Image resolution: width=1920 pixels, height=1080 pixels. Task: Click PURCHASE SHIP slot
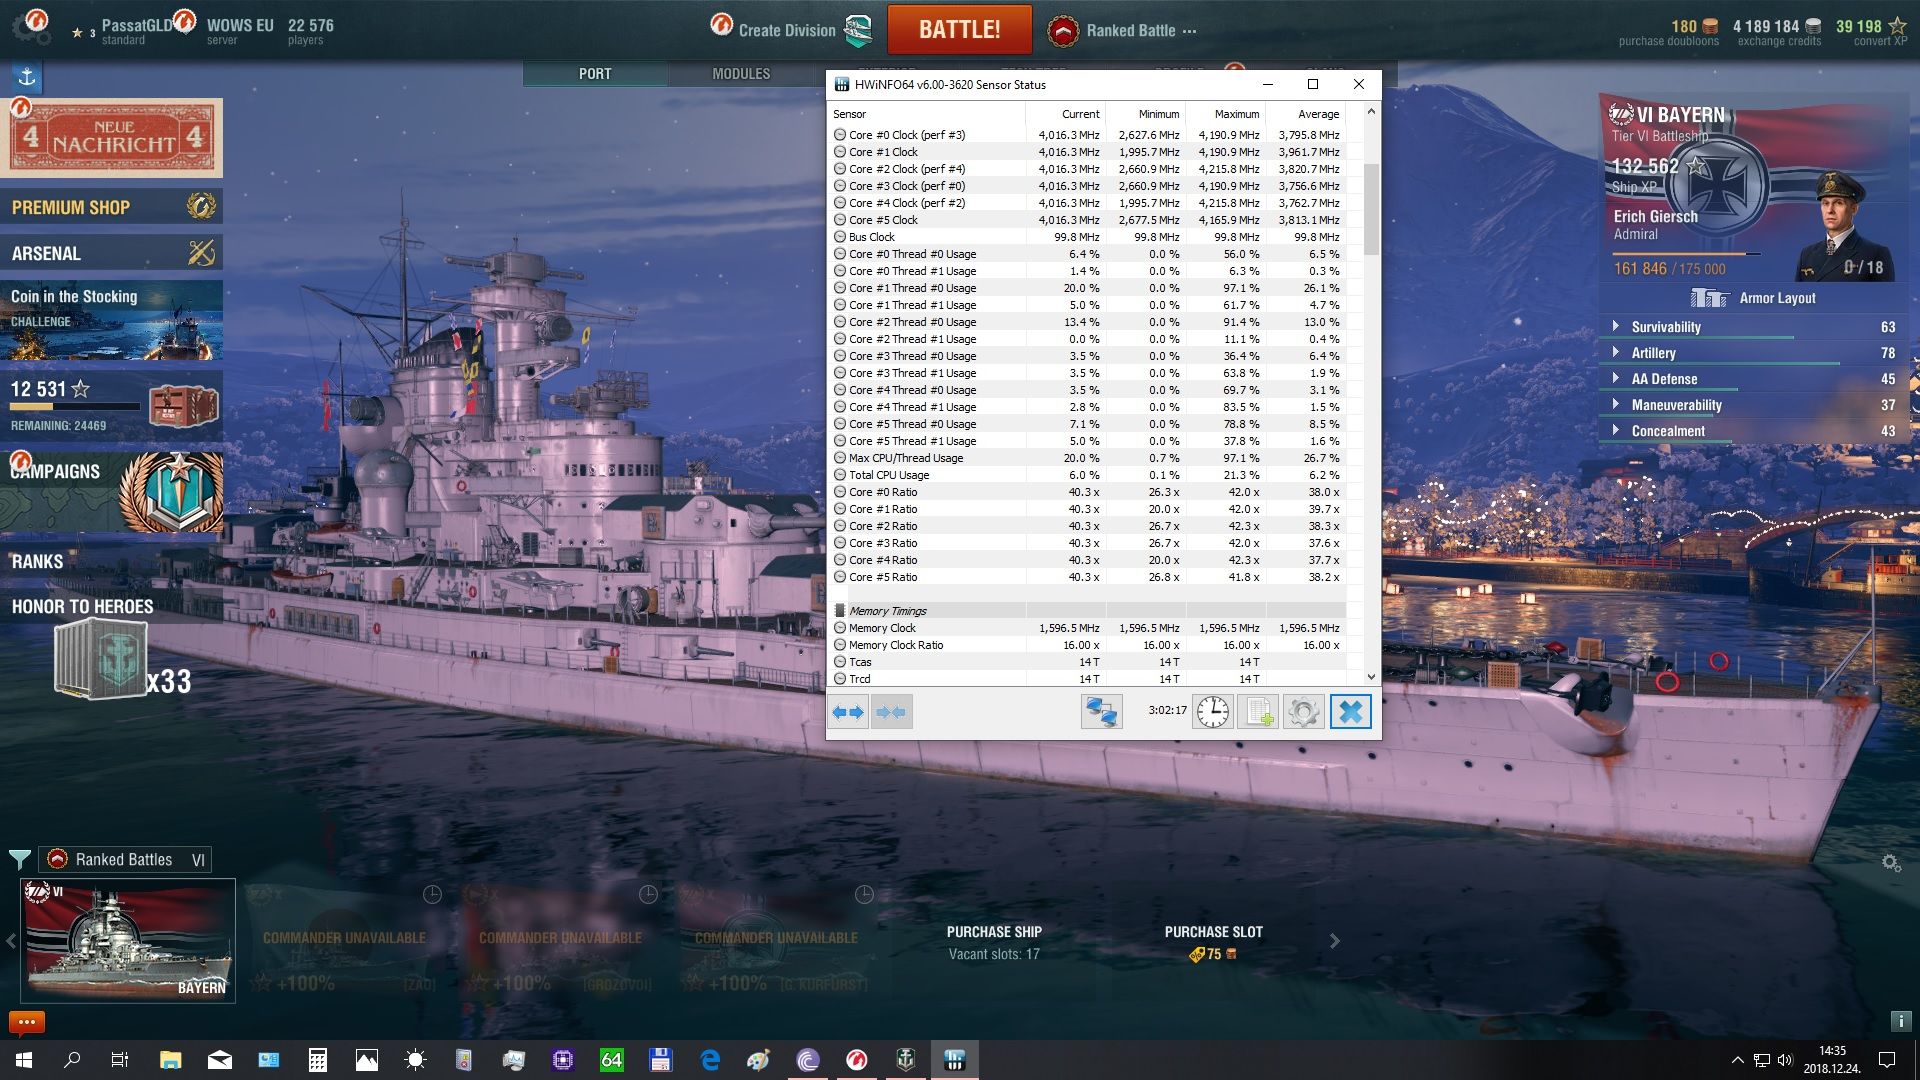994,942
